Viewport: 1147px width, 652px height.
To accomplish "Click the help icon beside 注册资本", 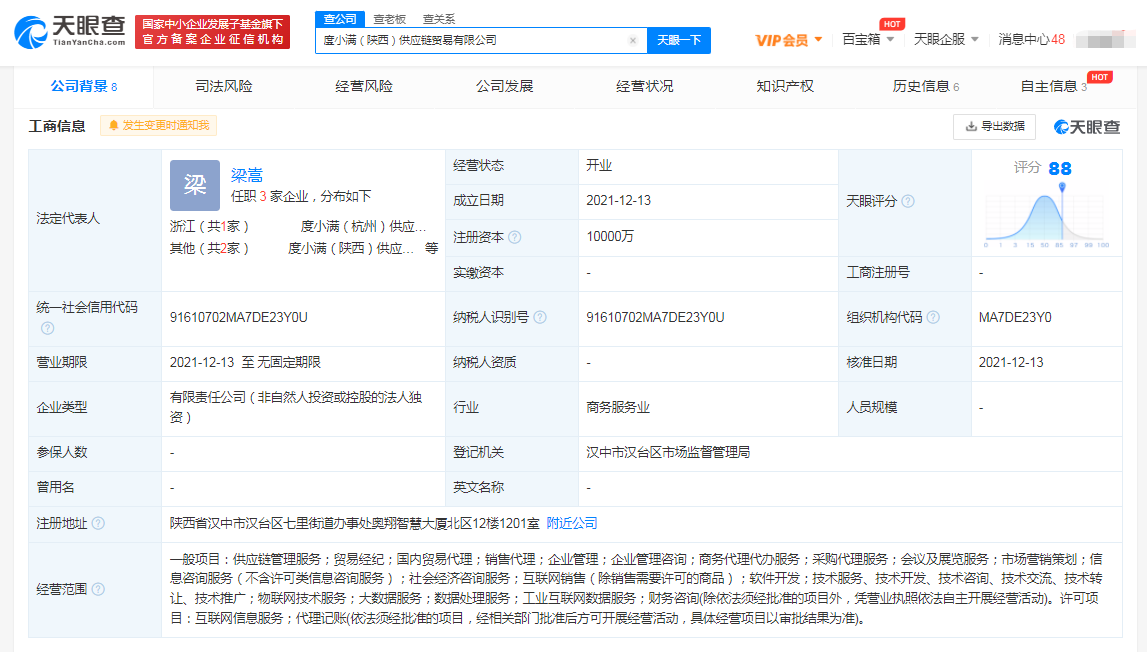I will click(515, 237).
